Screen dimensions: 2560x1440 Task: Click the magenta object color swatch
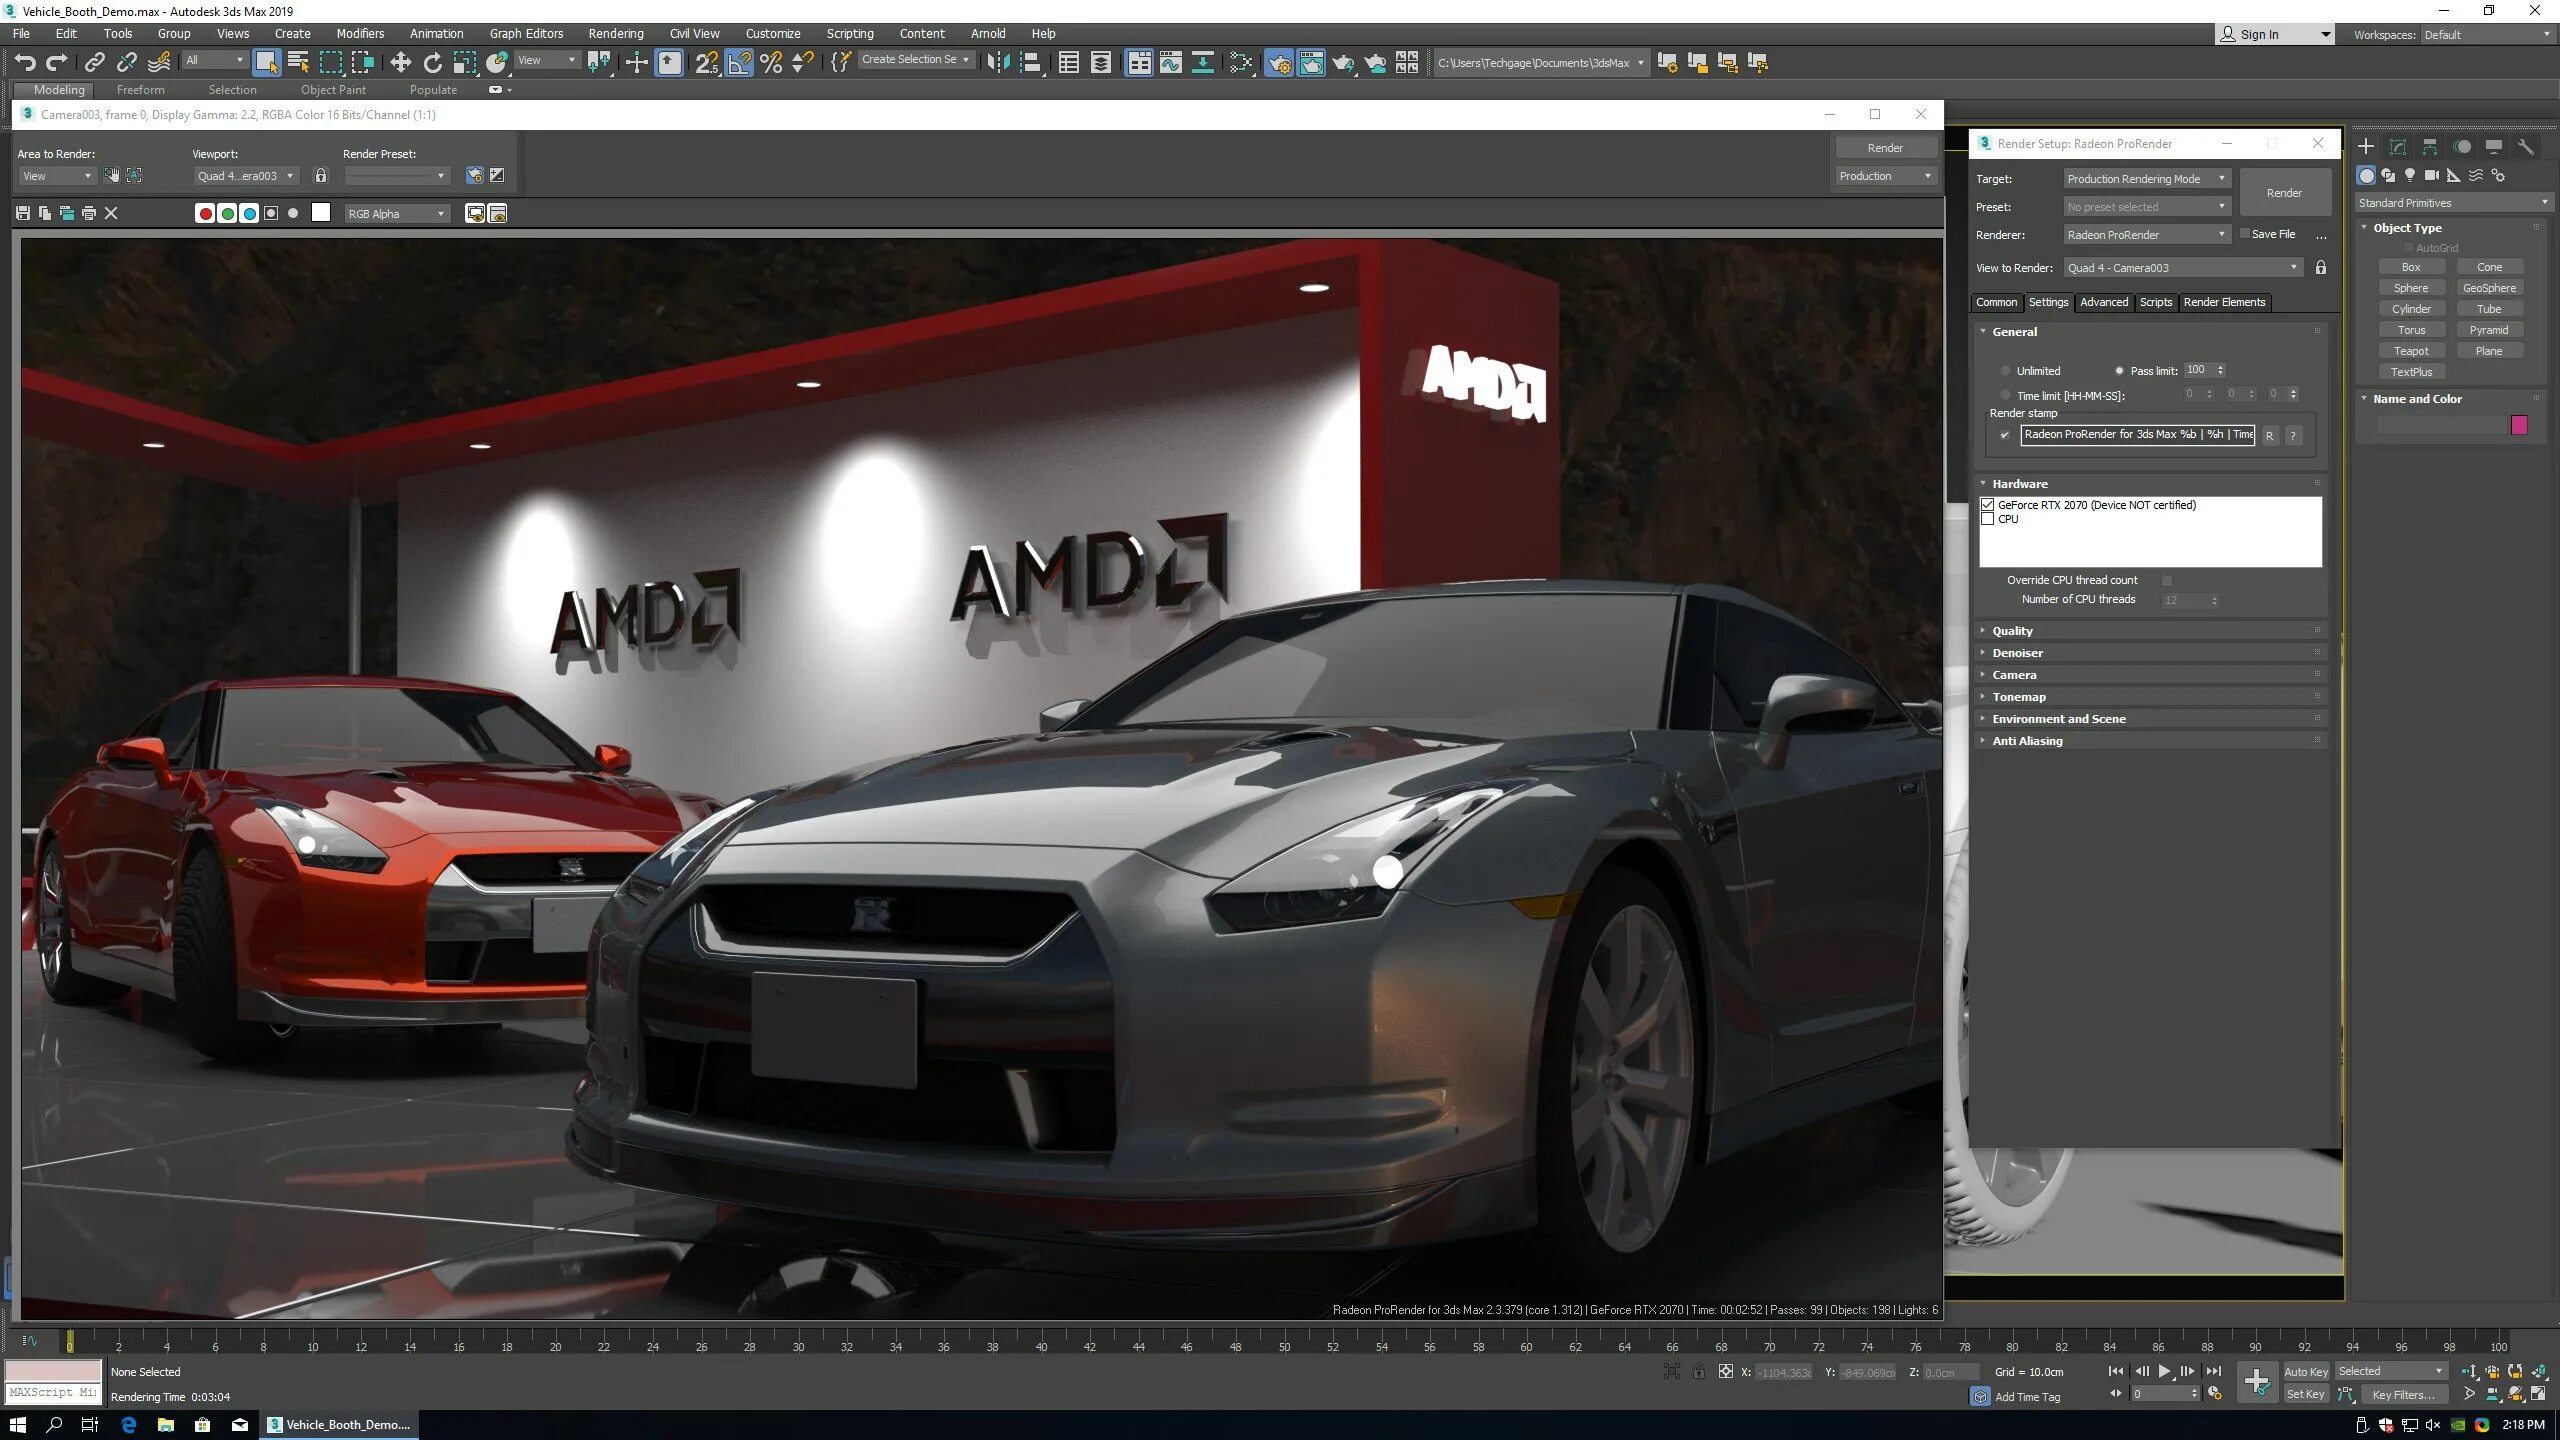(2519, 425)
